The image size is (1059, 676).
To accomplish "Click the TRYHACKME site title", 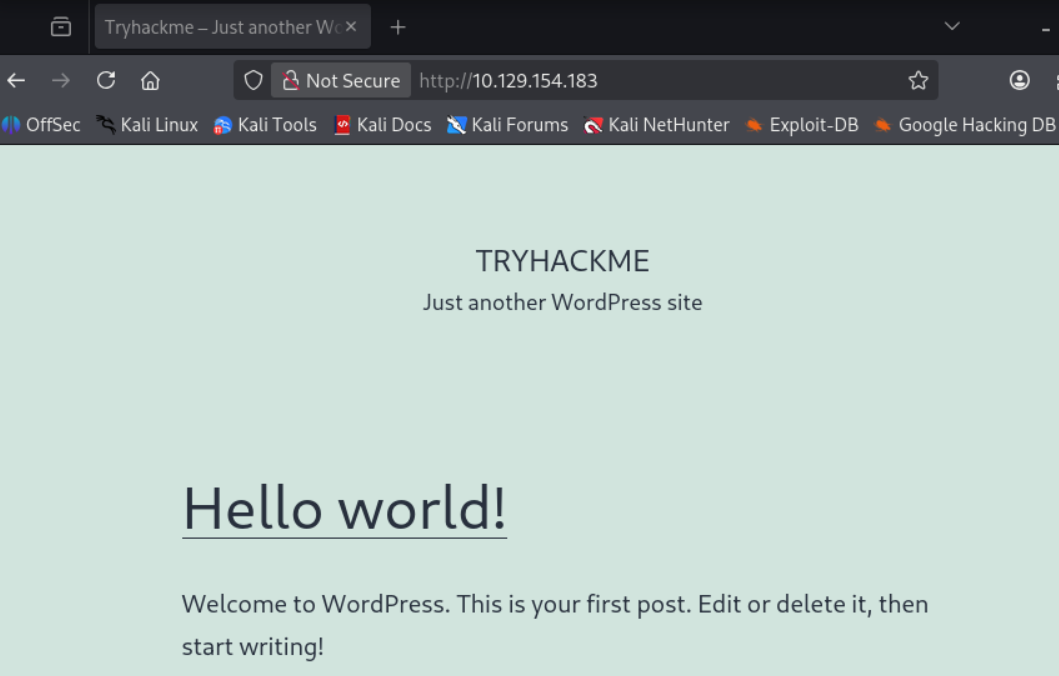I will [x=563, y=261].
